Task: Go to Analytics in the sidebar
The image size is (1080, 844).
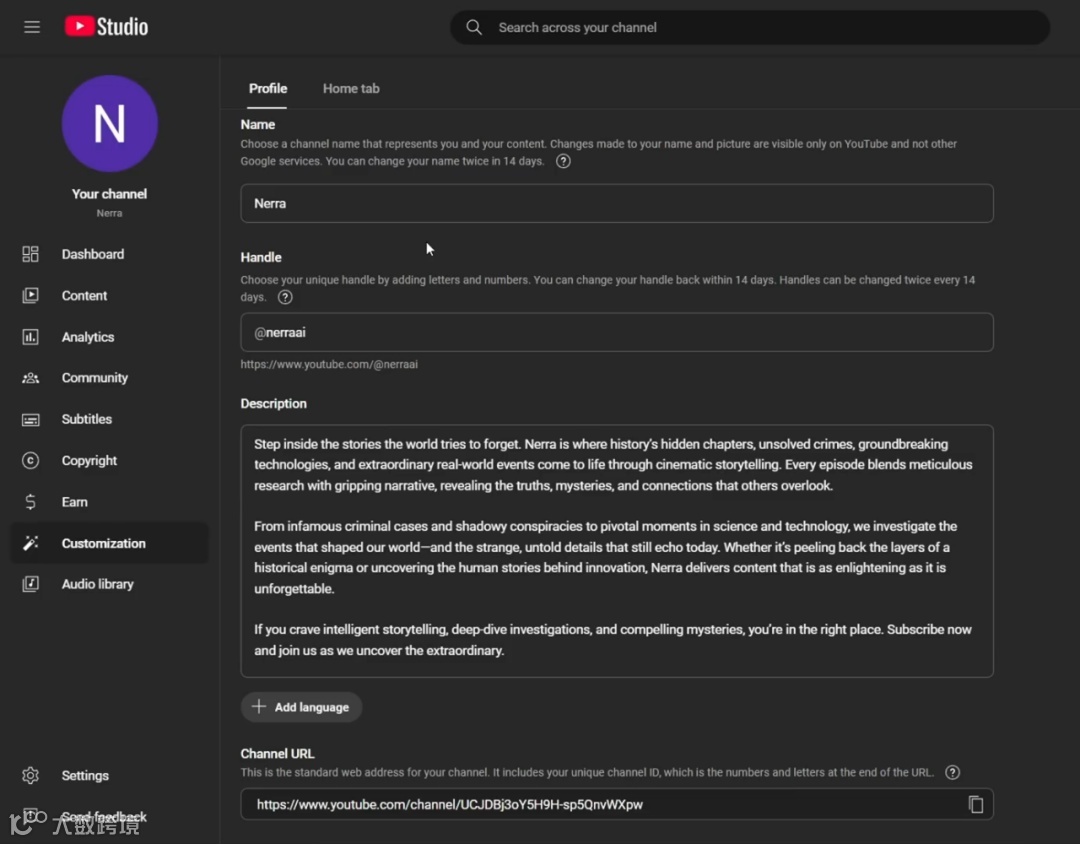Action: pos(88,337)
